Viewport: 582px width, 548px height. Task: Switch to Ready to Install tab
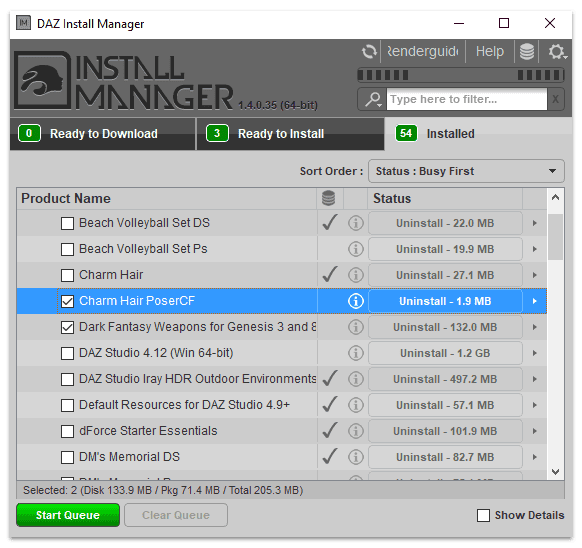click(x=290, y=134)
